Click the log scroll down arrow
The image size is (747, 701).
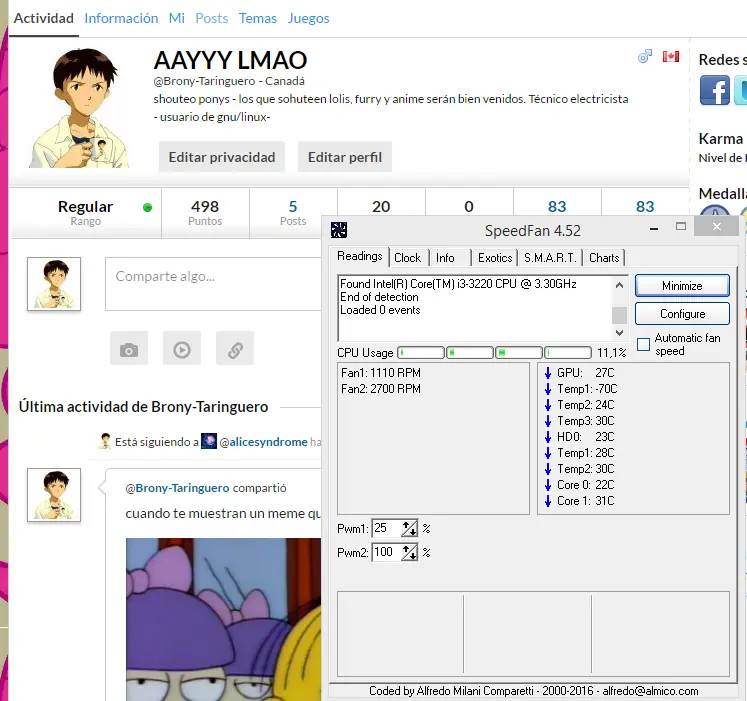(619, 333)
